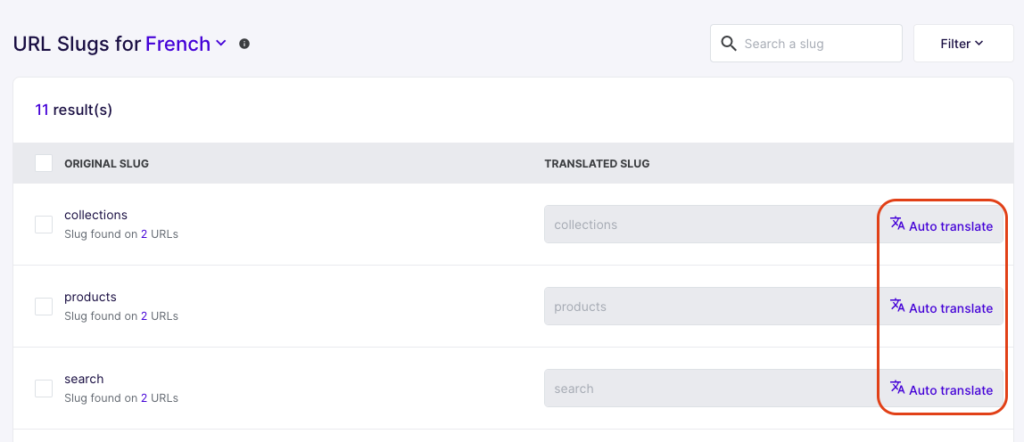Click the products translated slug field
Viewport: 1024px width, 442px height.
(x=711, y=306)
